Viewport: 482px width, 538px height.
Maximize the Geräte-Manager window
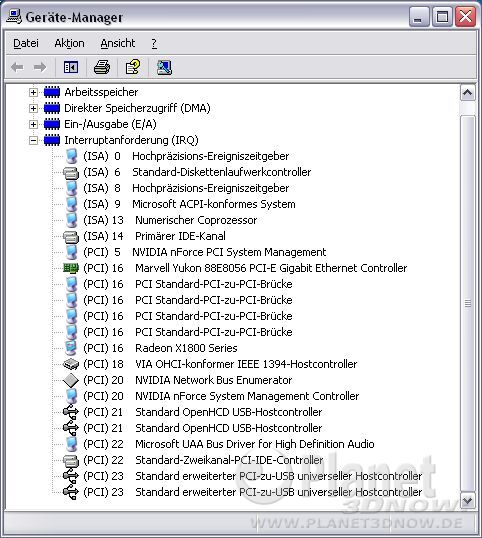(x=442, y=17)
